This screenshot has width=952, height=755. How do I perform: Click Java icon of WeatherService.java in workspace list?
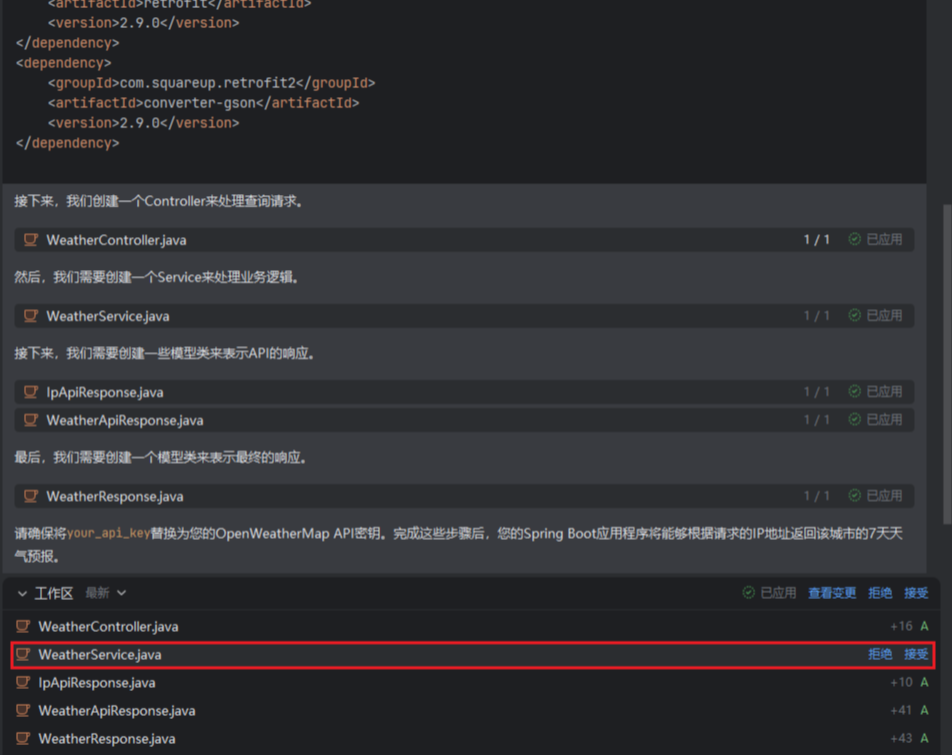23,654
